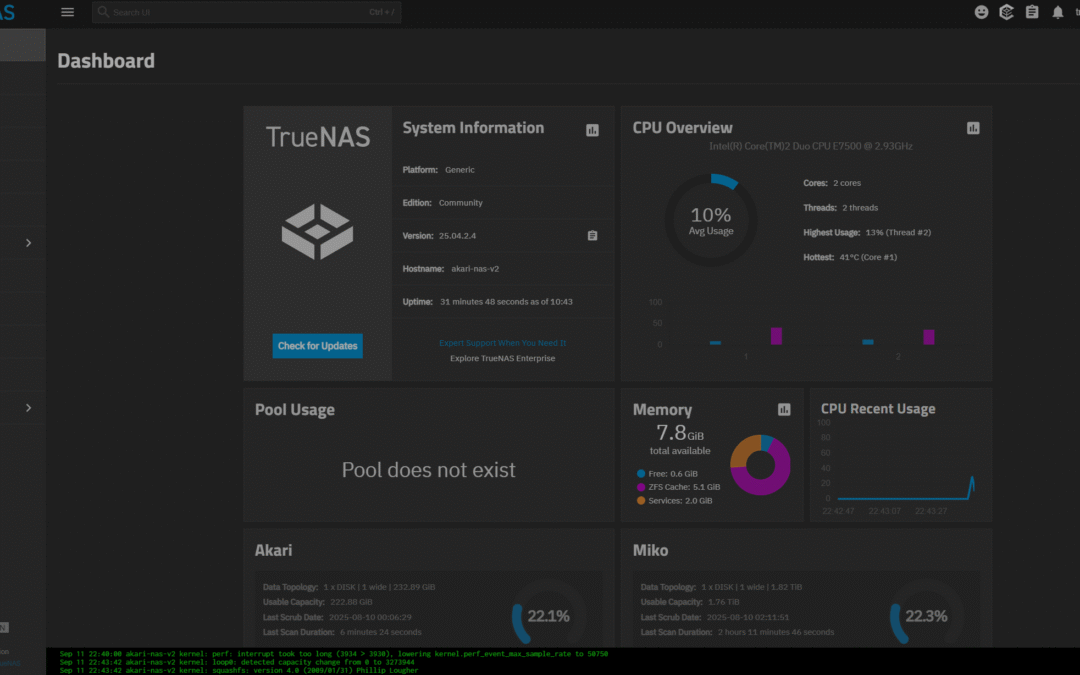Click the thread 2 purple CPU bar
The image size is (1080, 675).
point(928,337)
